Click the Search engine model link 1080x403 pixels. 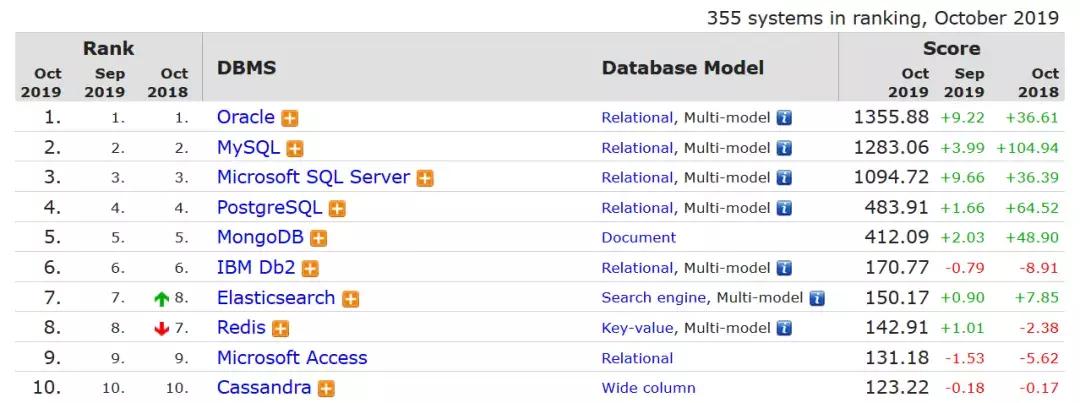tap(654, 298)
